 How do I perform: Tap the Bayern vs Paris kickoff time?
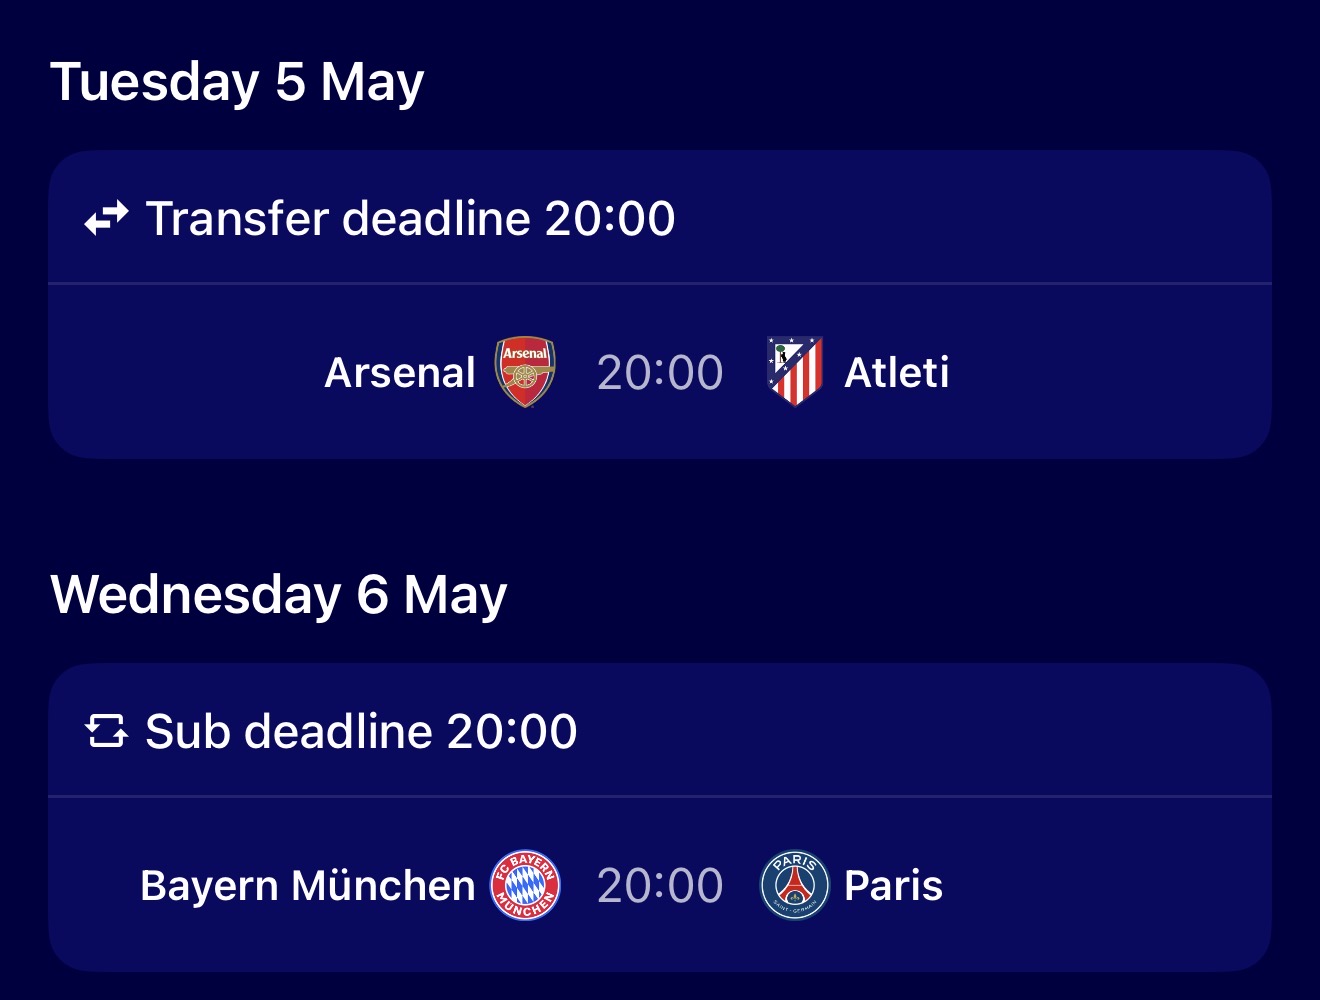click(660, 886)
